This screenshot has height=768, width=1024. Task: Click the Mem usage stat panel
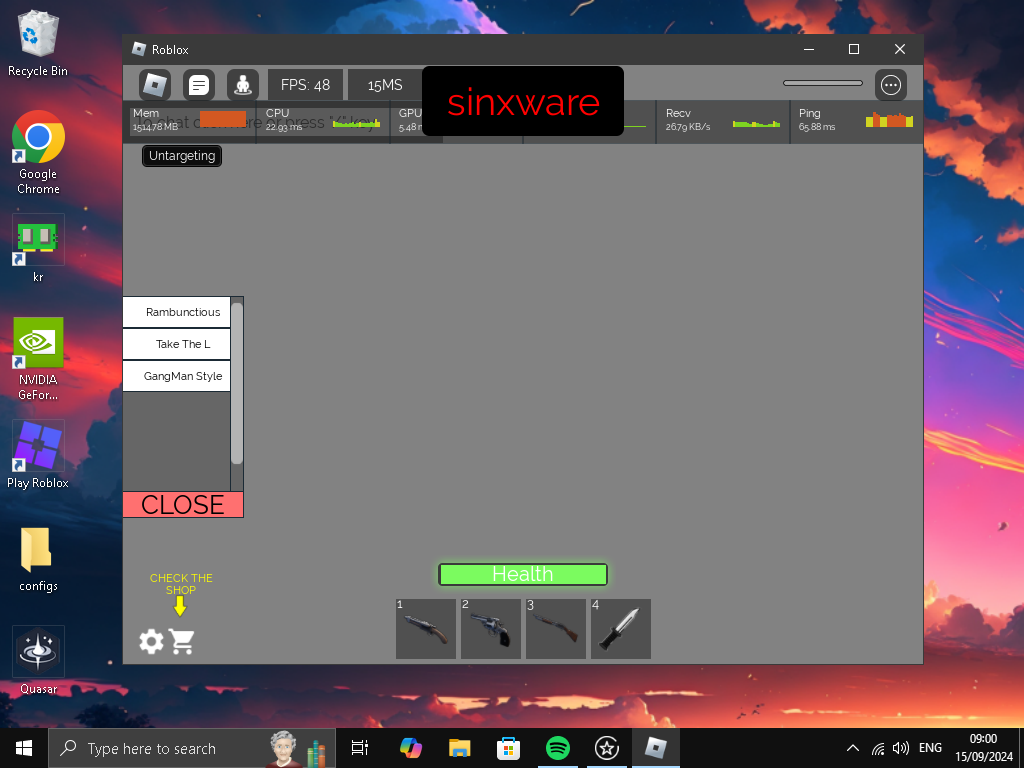point(190,122)
